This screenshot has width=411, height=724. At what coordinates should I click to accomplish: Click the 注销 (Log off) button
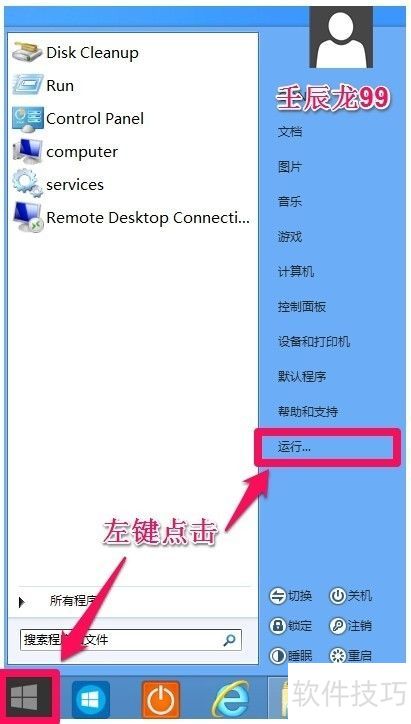(x=351, y=626)
